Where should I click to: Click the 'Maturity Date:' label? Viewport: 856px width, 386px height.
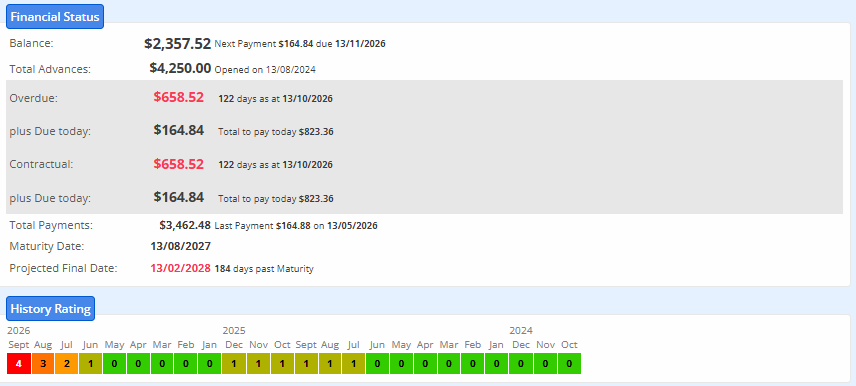[47, 246]
